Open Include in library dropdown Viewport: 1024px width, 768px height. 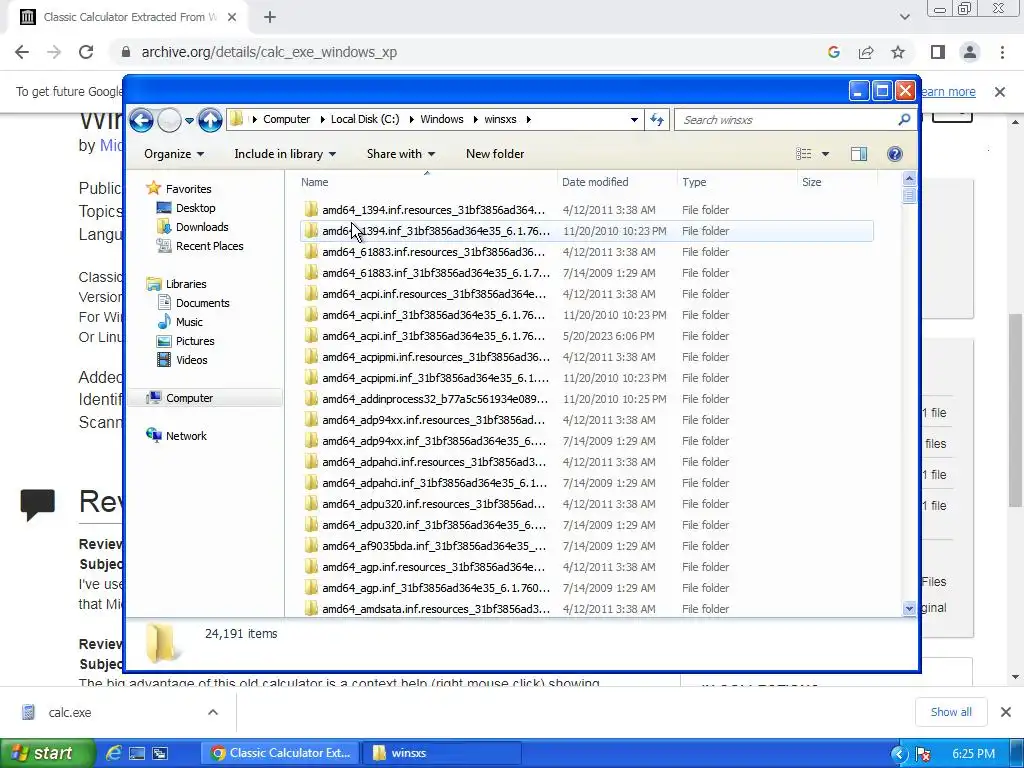(x=285, y=154)
